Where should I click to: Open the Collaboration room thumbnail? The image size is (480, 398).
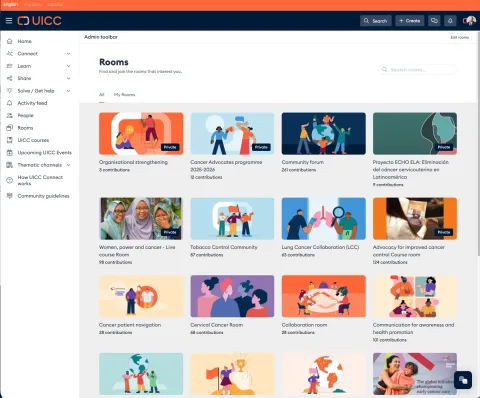324,296
